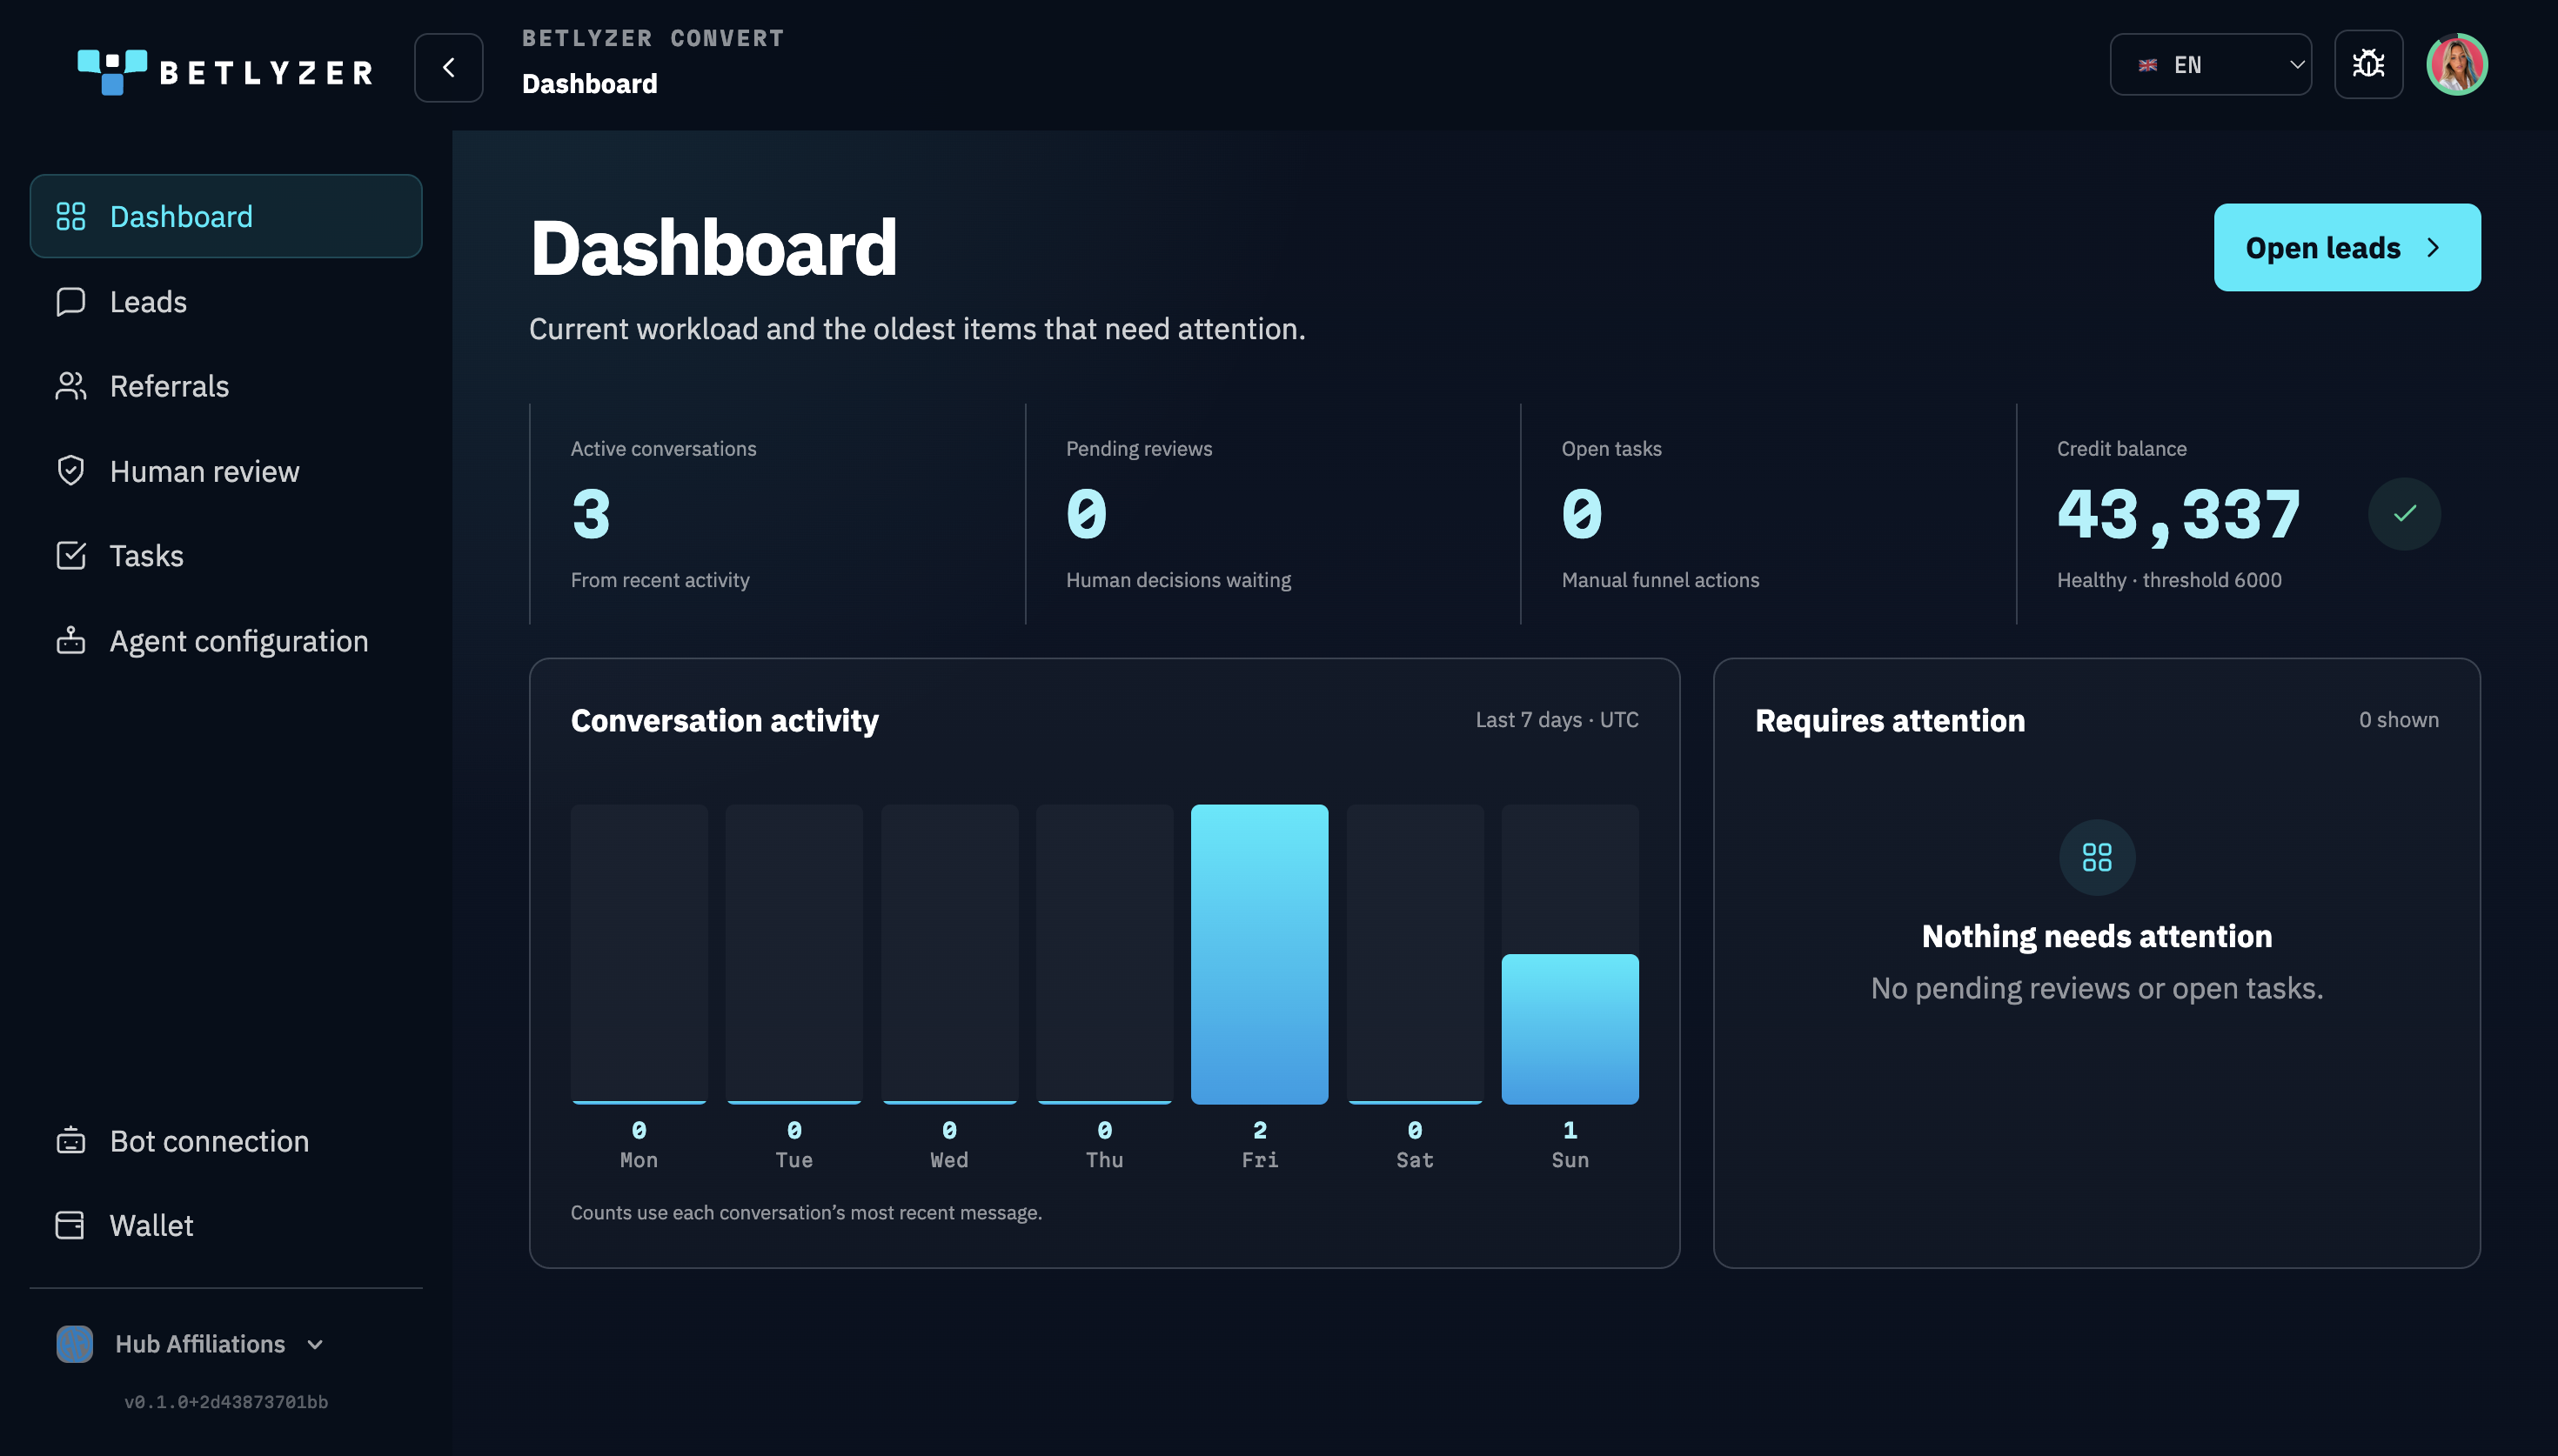Click the 'Conversation activity' heading
This screenshot has width=2558, height=1456.
pyautogui.click(x=725, y=721)
